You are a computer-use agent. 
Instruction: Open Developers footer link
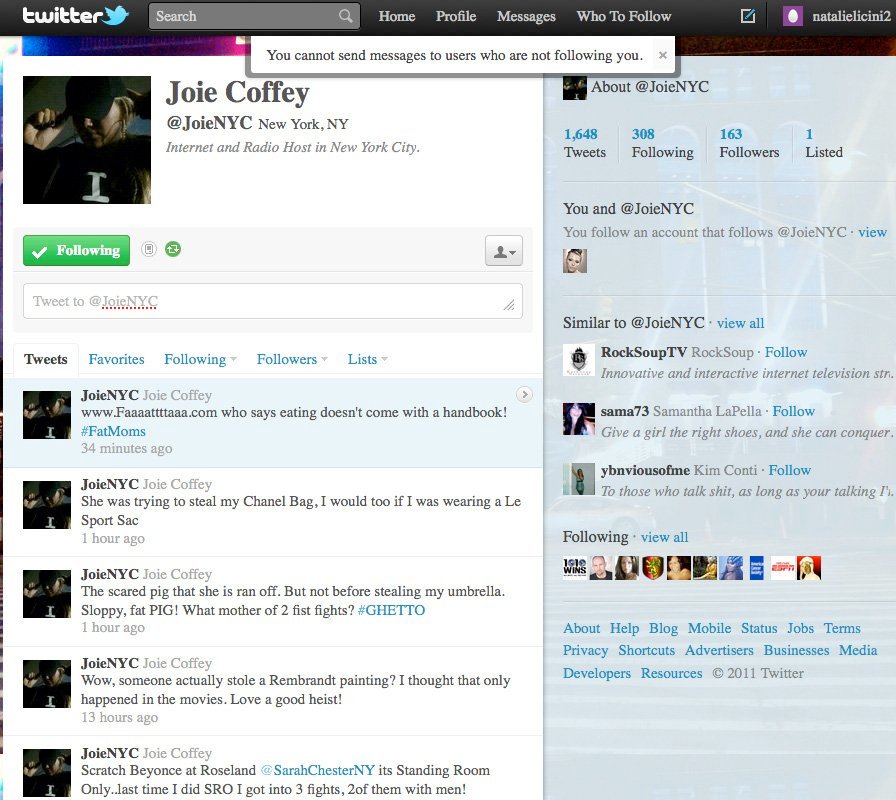point(597,673)
